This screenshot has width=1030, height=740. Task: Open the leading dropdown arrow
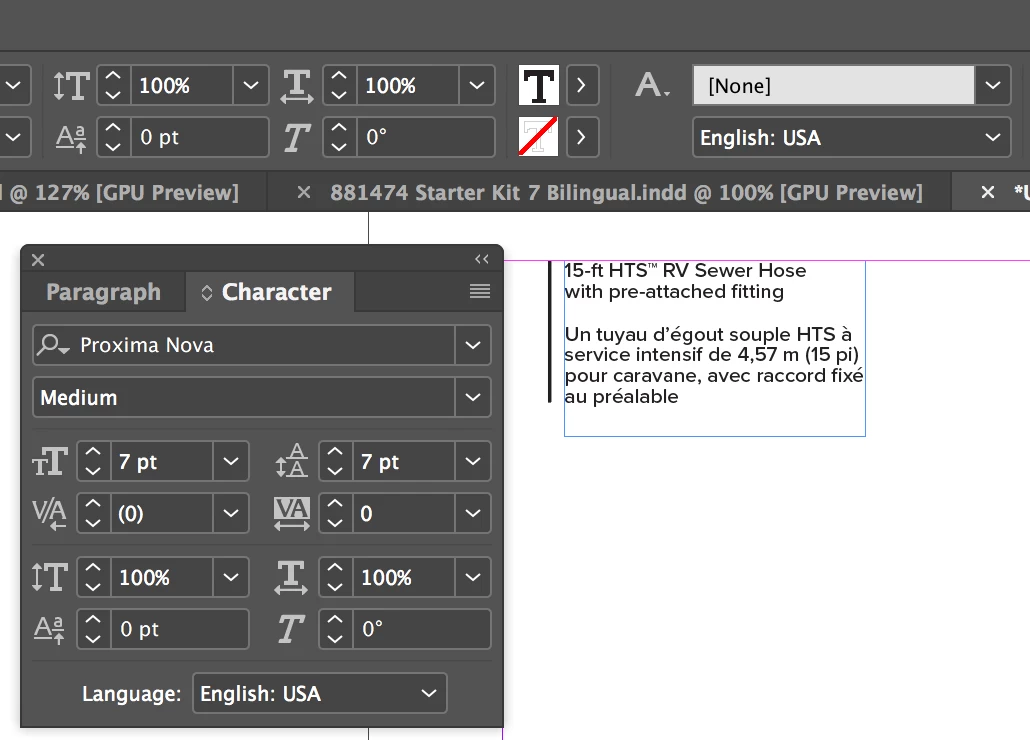[x=472, y=462]
